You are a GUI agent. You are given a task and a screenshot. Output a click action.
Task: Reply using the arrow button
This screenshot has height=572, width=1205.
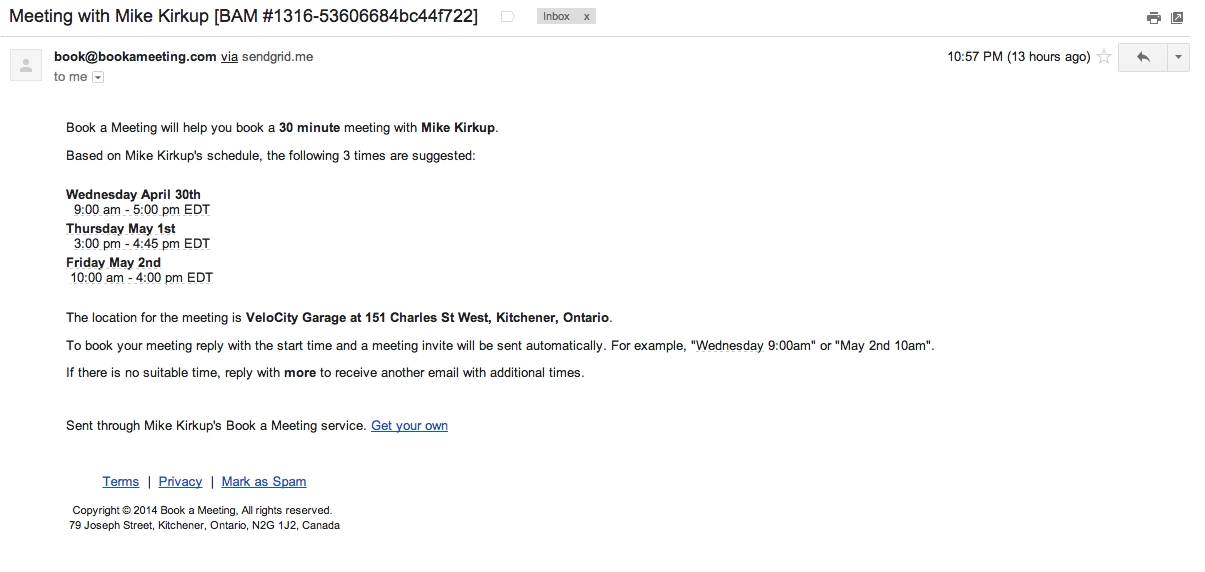click(1143, 57)
